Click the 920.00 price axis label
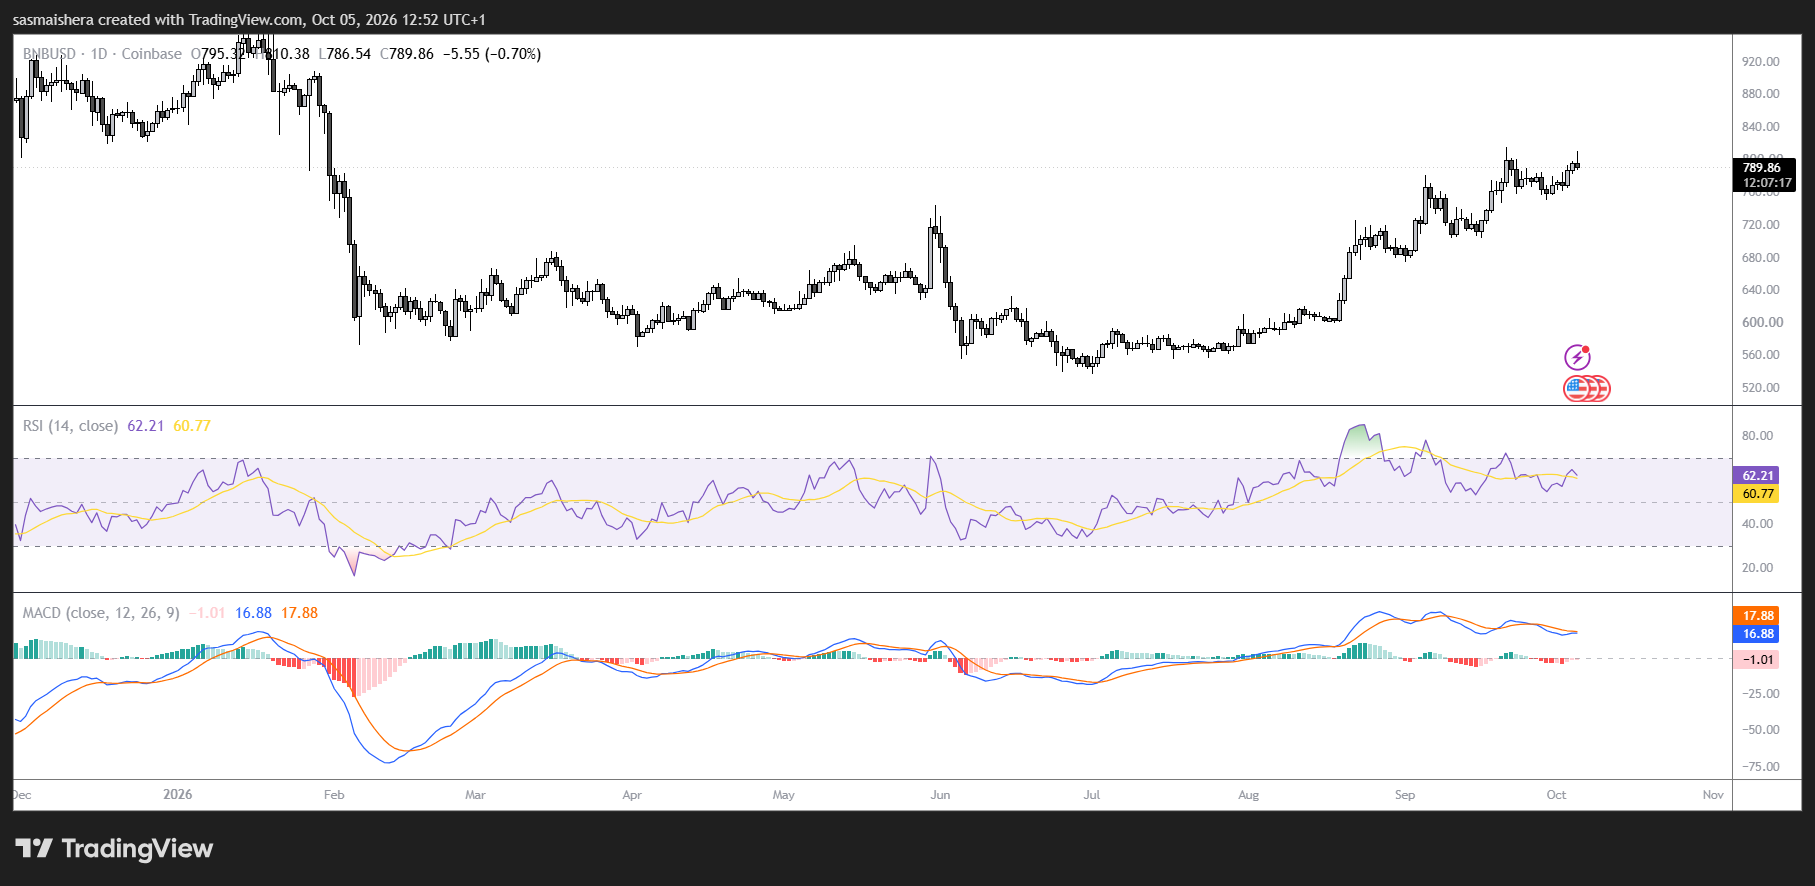 tap(1761, 62)
